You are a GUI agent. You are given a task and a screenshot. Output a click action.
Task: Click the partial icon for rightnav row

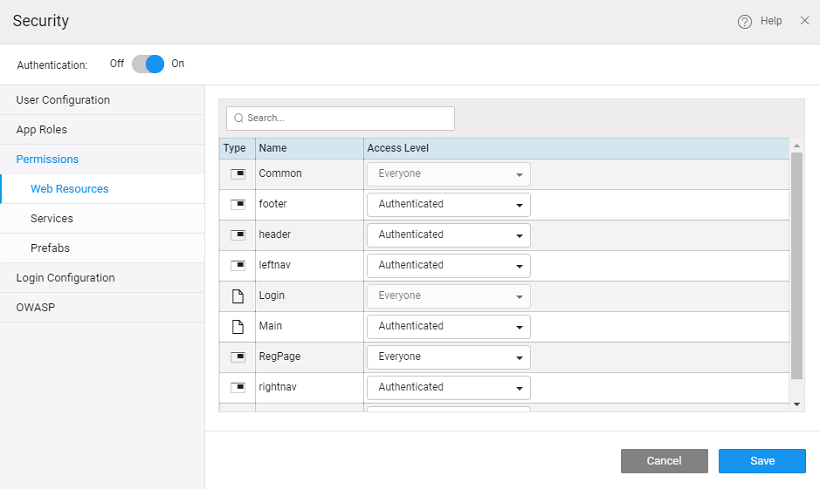tap(237, 387)
